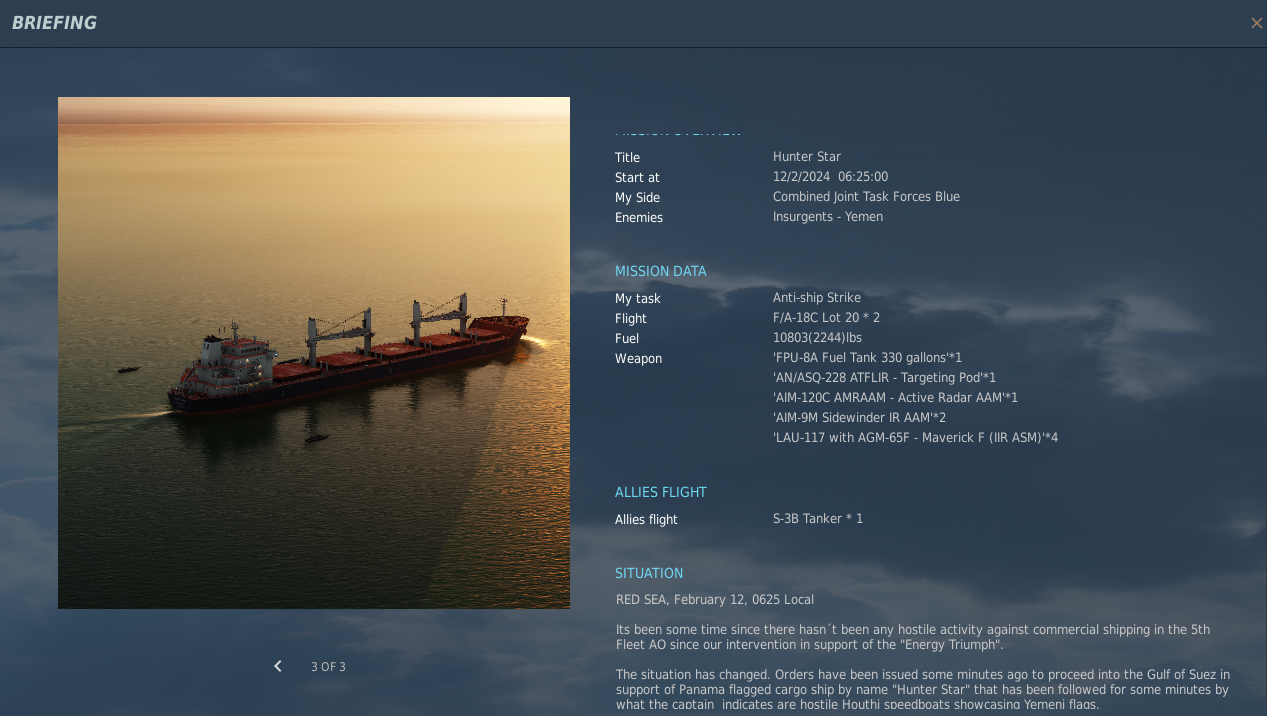The image size is (1267, 716).
Task: Select the ALLIES FLIGHT section heading
Action: (x=660, y=492)
